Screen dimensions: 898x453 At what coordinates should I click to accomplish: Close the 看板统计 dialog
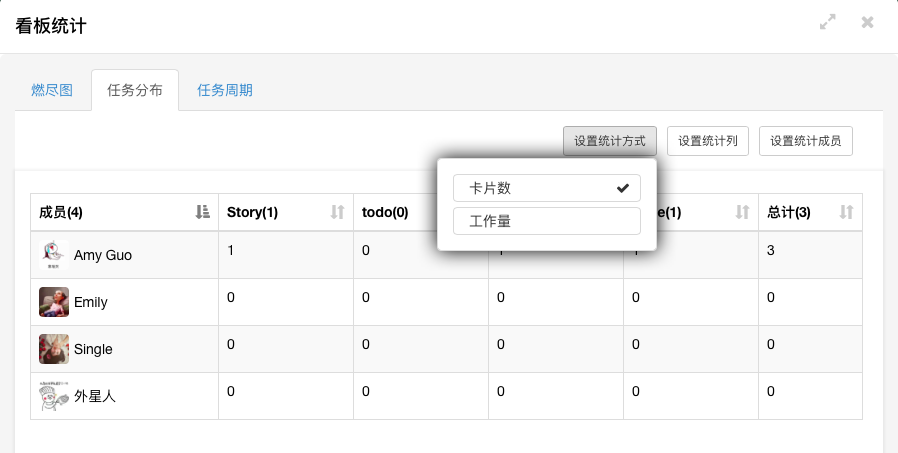point(867,23)
